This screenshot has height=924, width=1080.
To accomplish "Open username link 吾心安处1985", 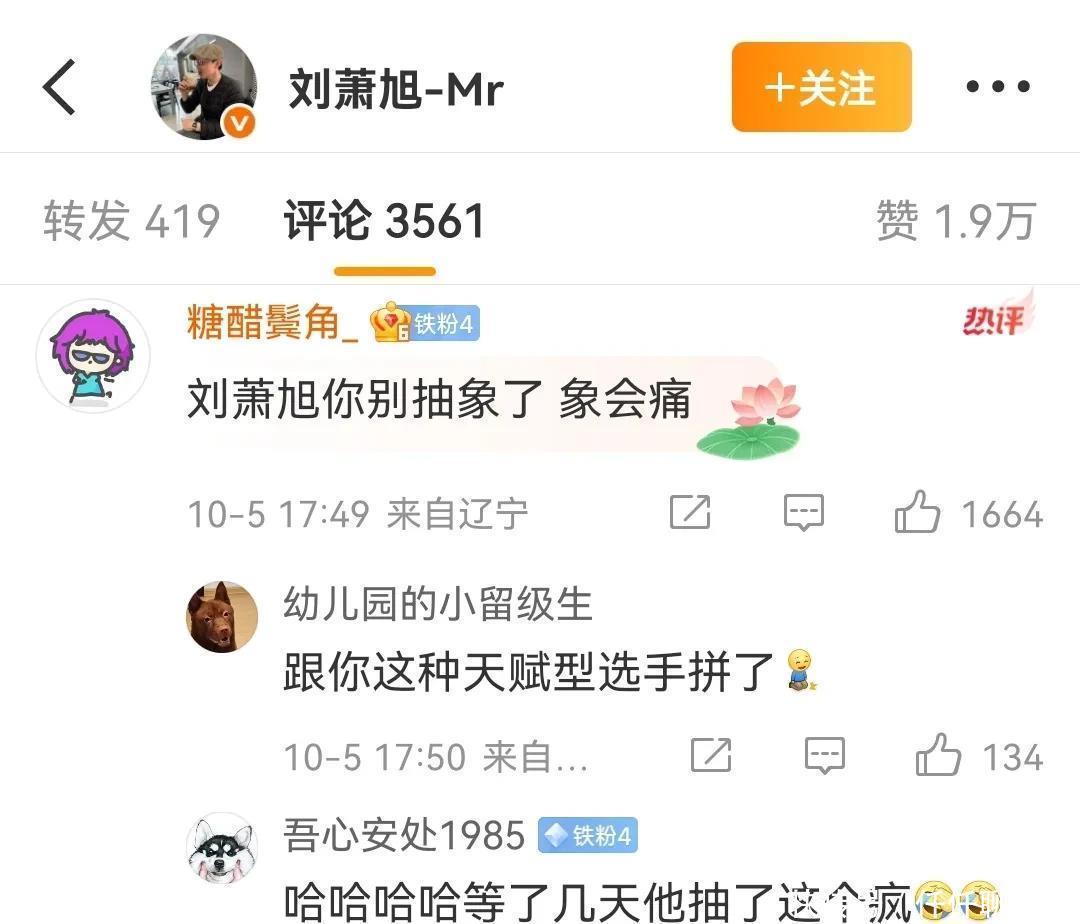I will [x=404, y=835].
